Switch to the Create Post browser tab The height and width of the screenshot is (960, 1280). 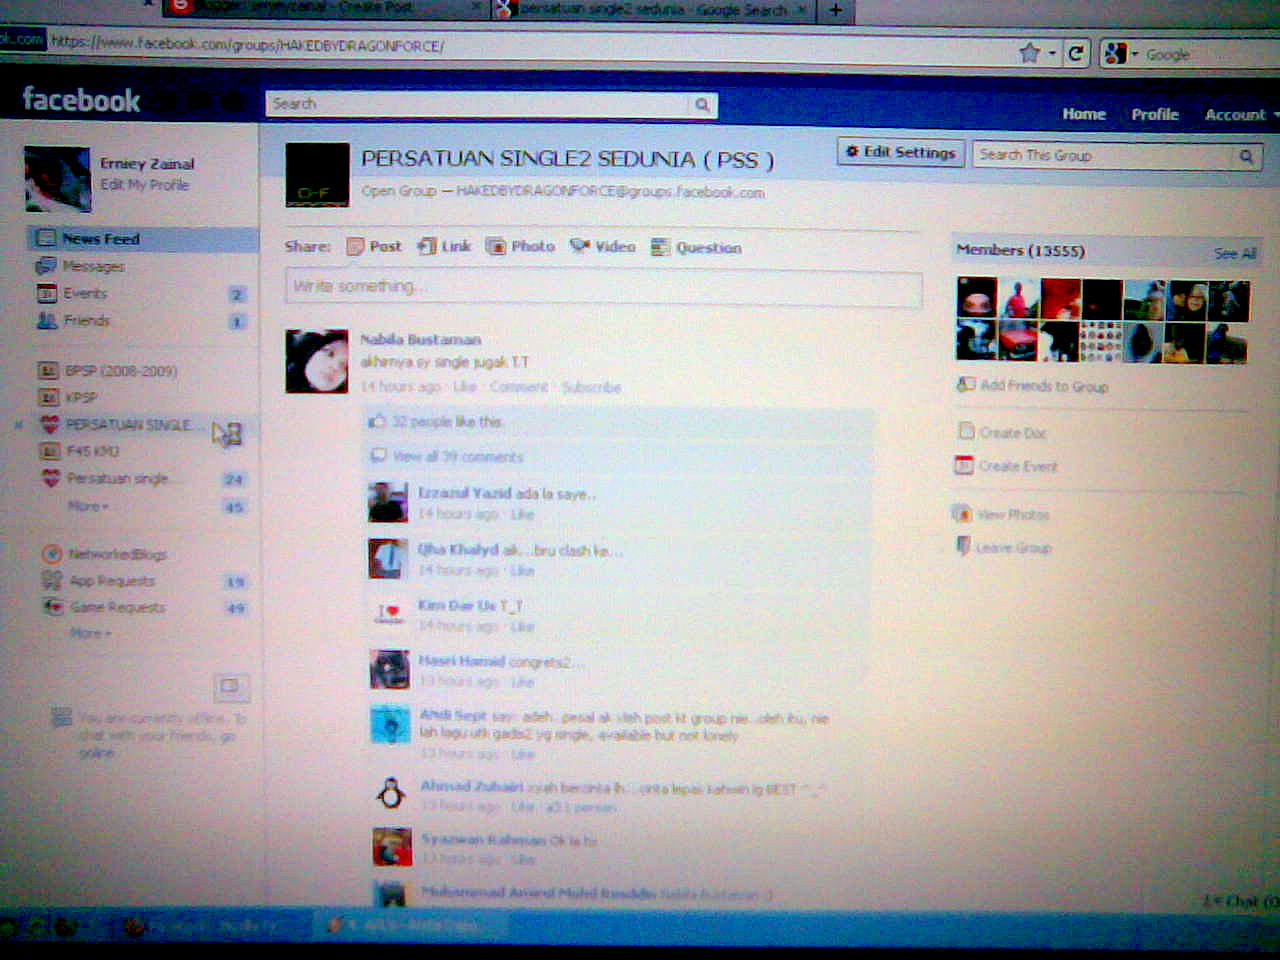coord(325,8)
